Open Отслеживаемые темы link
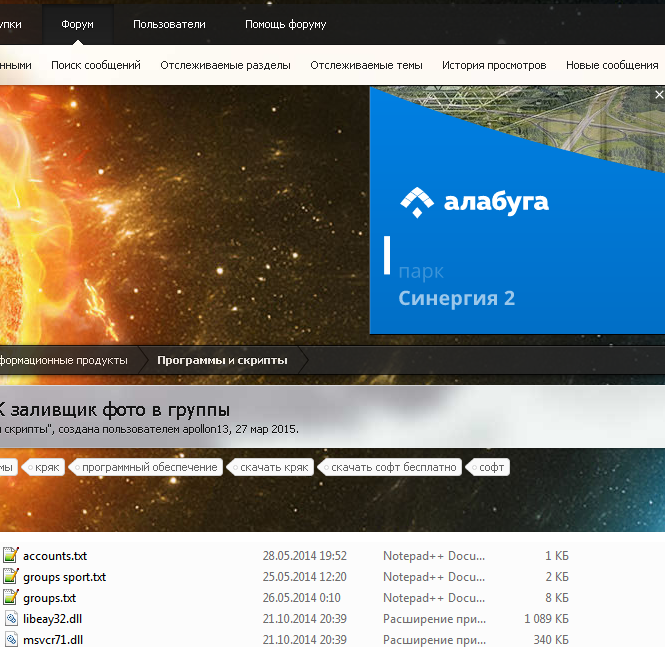The width and height of the screenshot is (665, 647). pyautogui.click(x=366, y=65)
